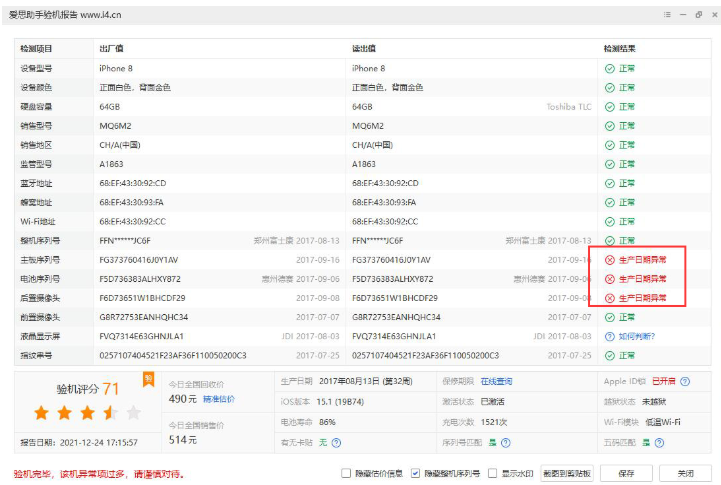This screenshot has height=485, width=721.
Task: Click the first orange rating star
Action: (x=41, y=412)
